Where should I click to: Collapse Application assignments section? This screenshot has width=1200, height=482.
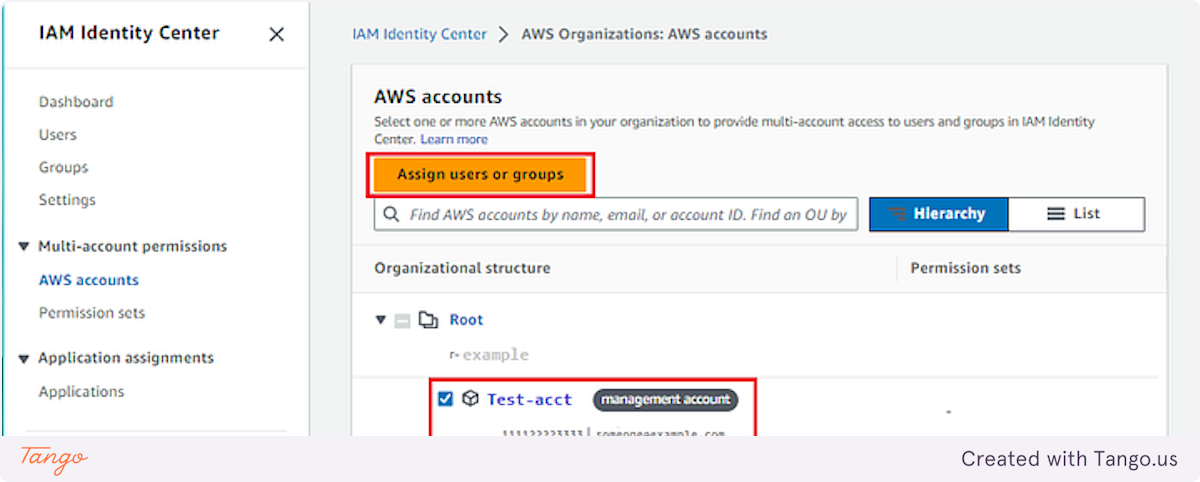coord(24,358)
